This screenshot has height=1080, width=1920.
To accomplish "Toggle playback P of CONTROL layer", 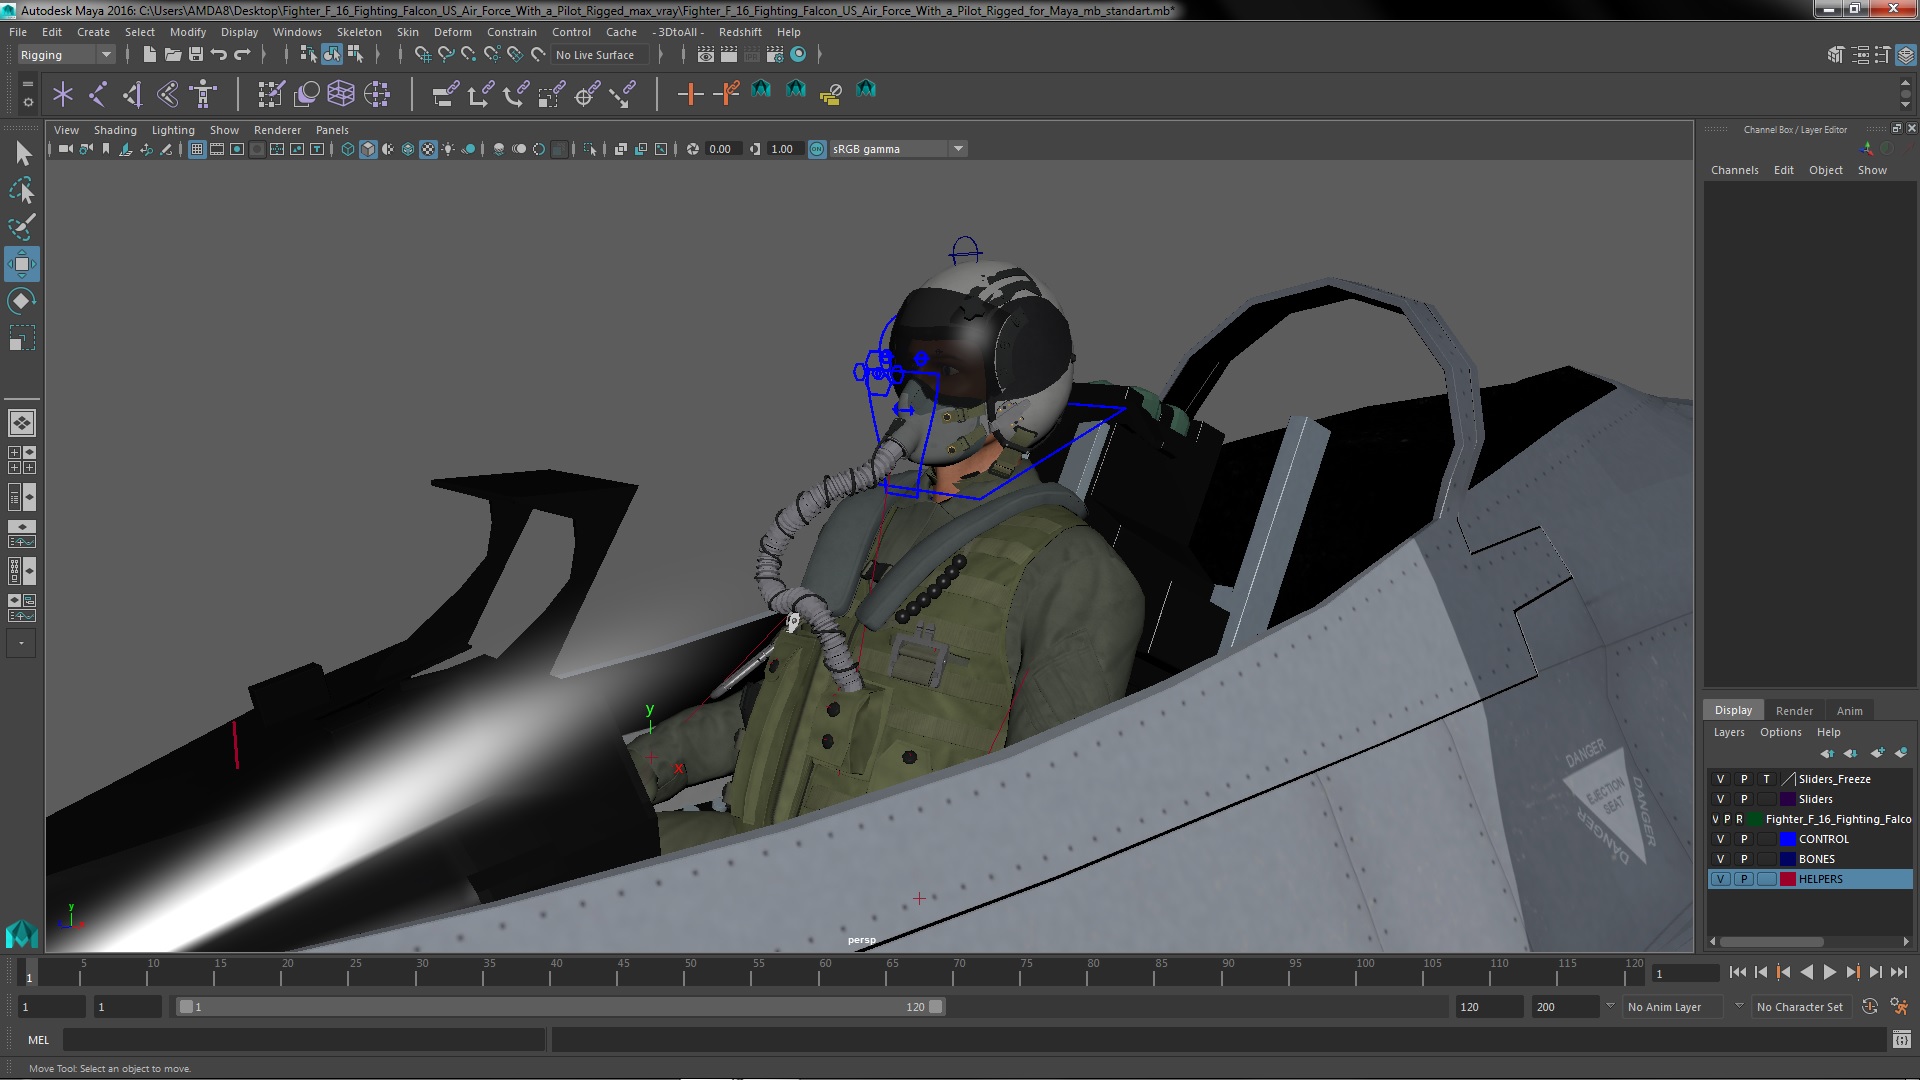I will (x=1744, y=839).
